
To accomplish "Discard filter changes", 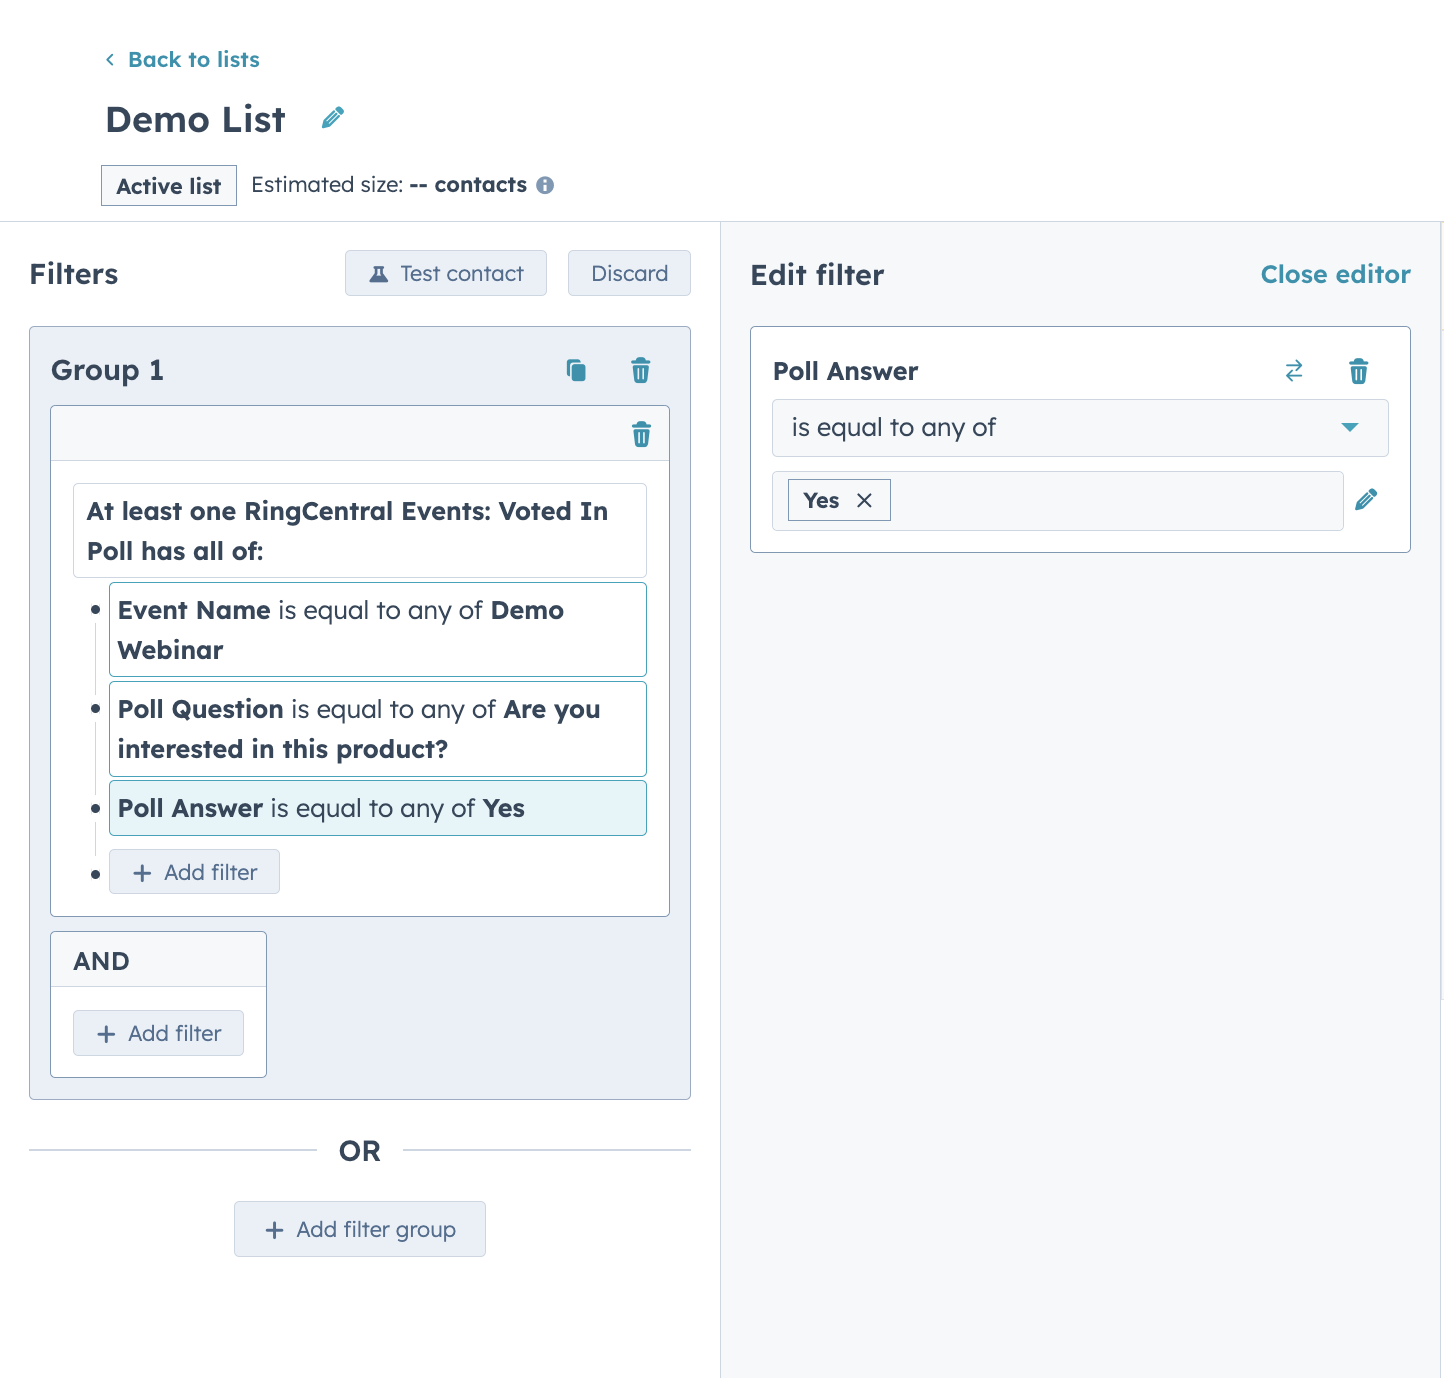I will tap(629, 273).
